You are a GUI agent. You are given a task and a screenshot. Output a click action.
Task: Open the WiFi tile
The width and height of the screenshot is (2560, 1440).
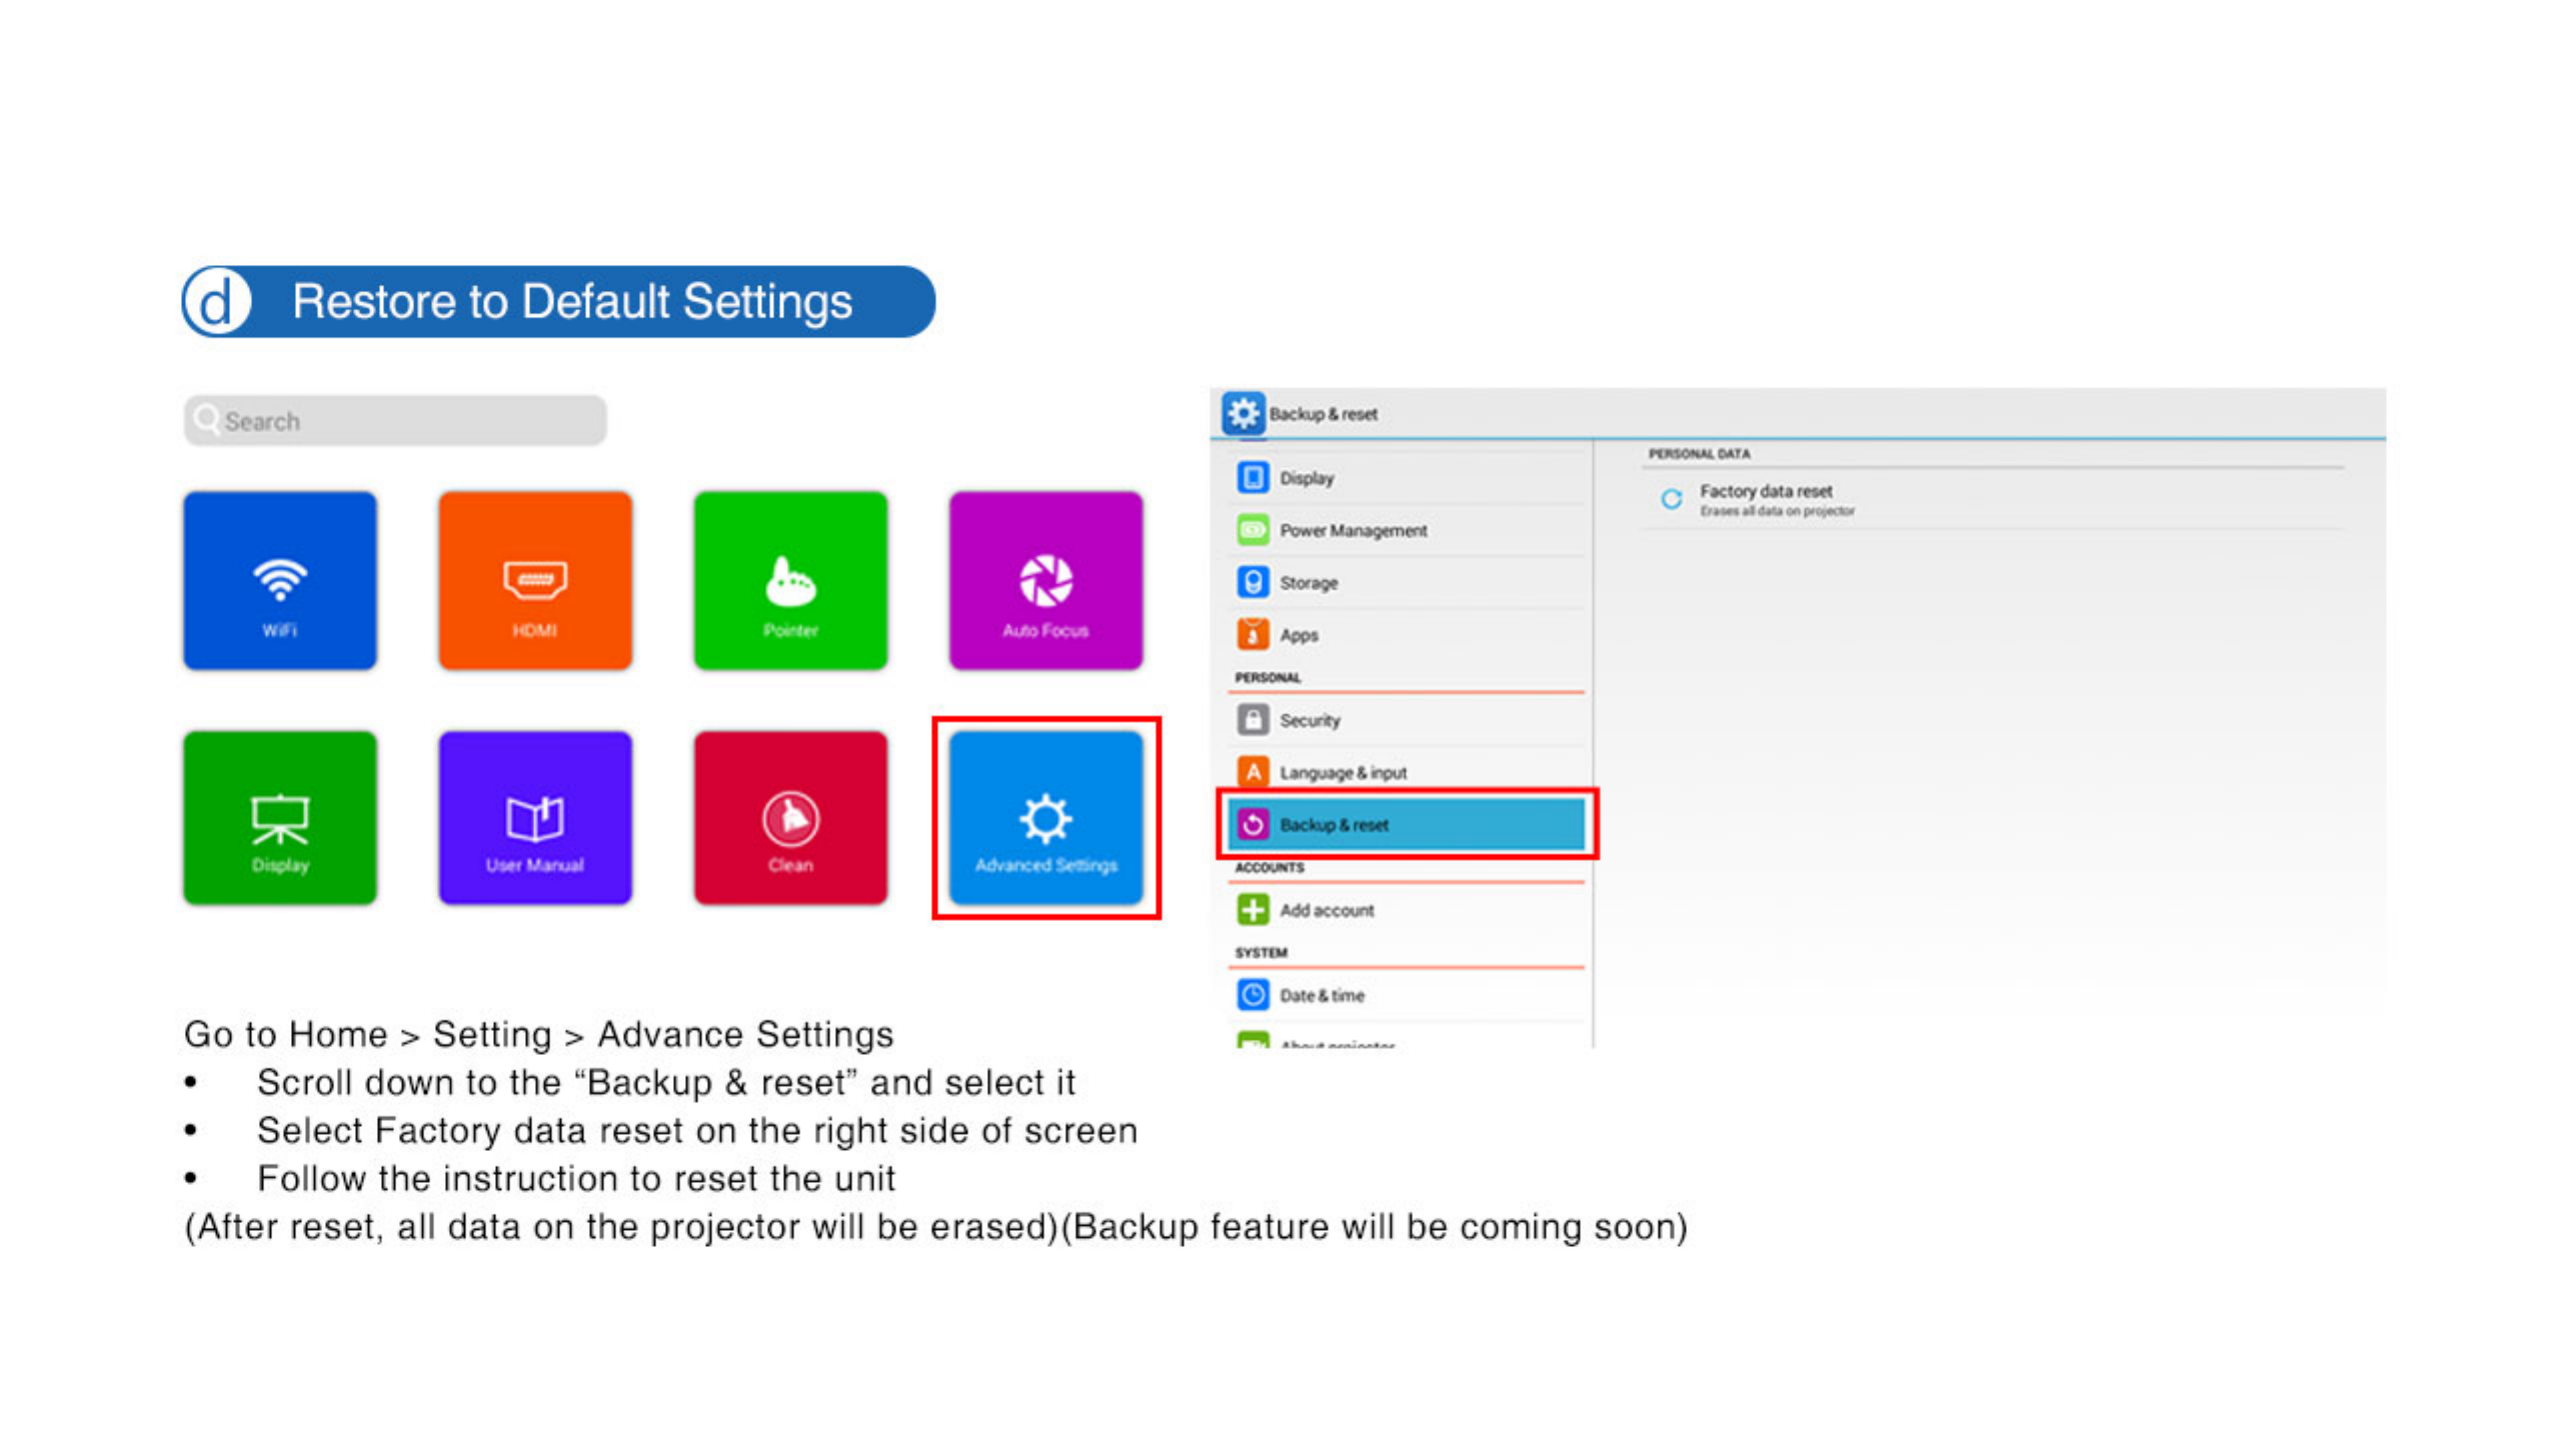tap(280, 580)
